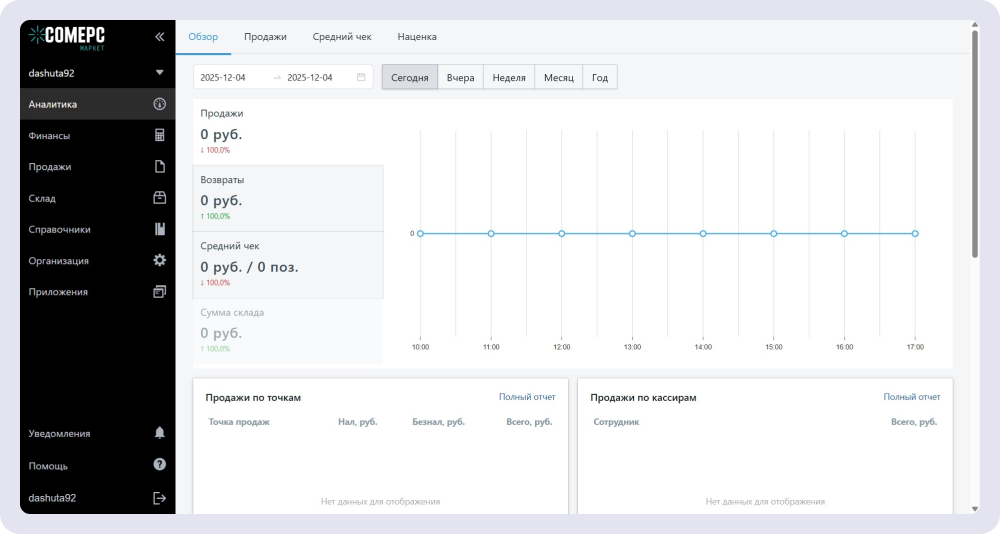Click the Уведомления bell icon
The image size is (1000, 534).
pos(159,433)
